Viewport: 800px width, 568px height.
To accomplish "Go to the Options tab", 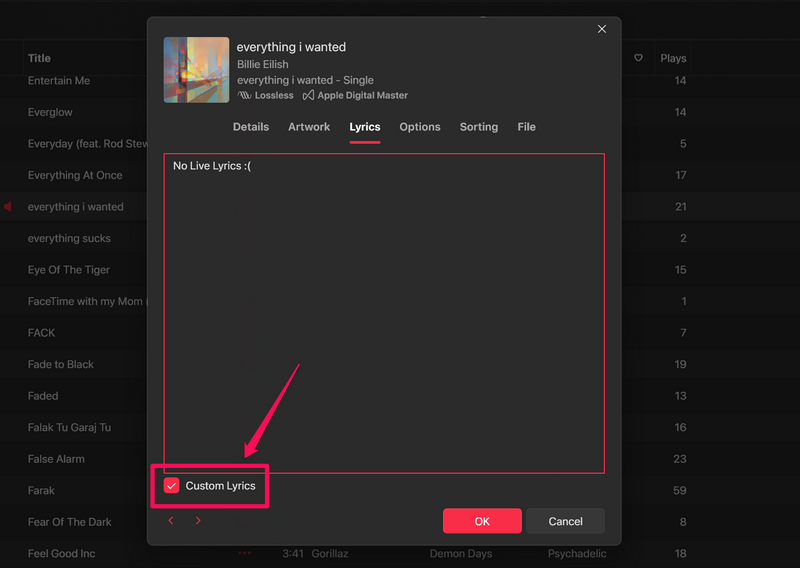I will [x=420, y=127].
